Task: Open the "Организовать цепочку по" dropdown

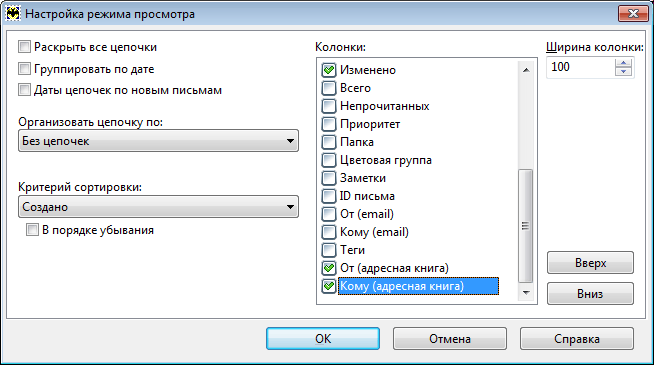Action: (158, 141)
